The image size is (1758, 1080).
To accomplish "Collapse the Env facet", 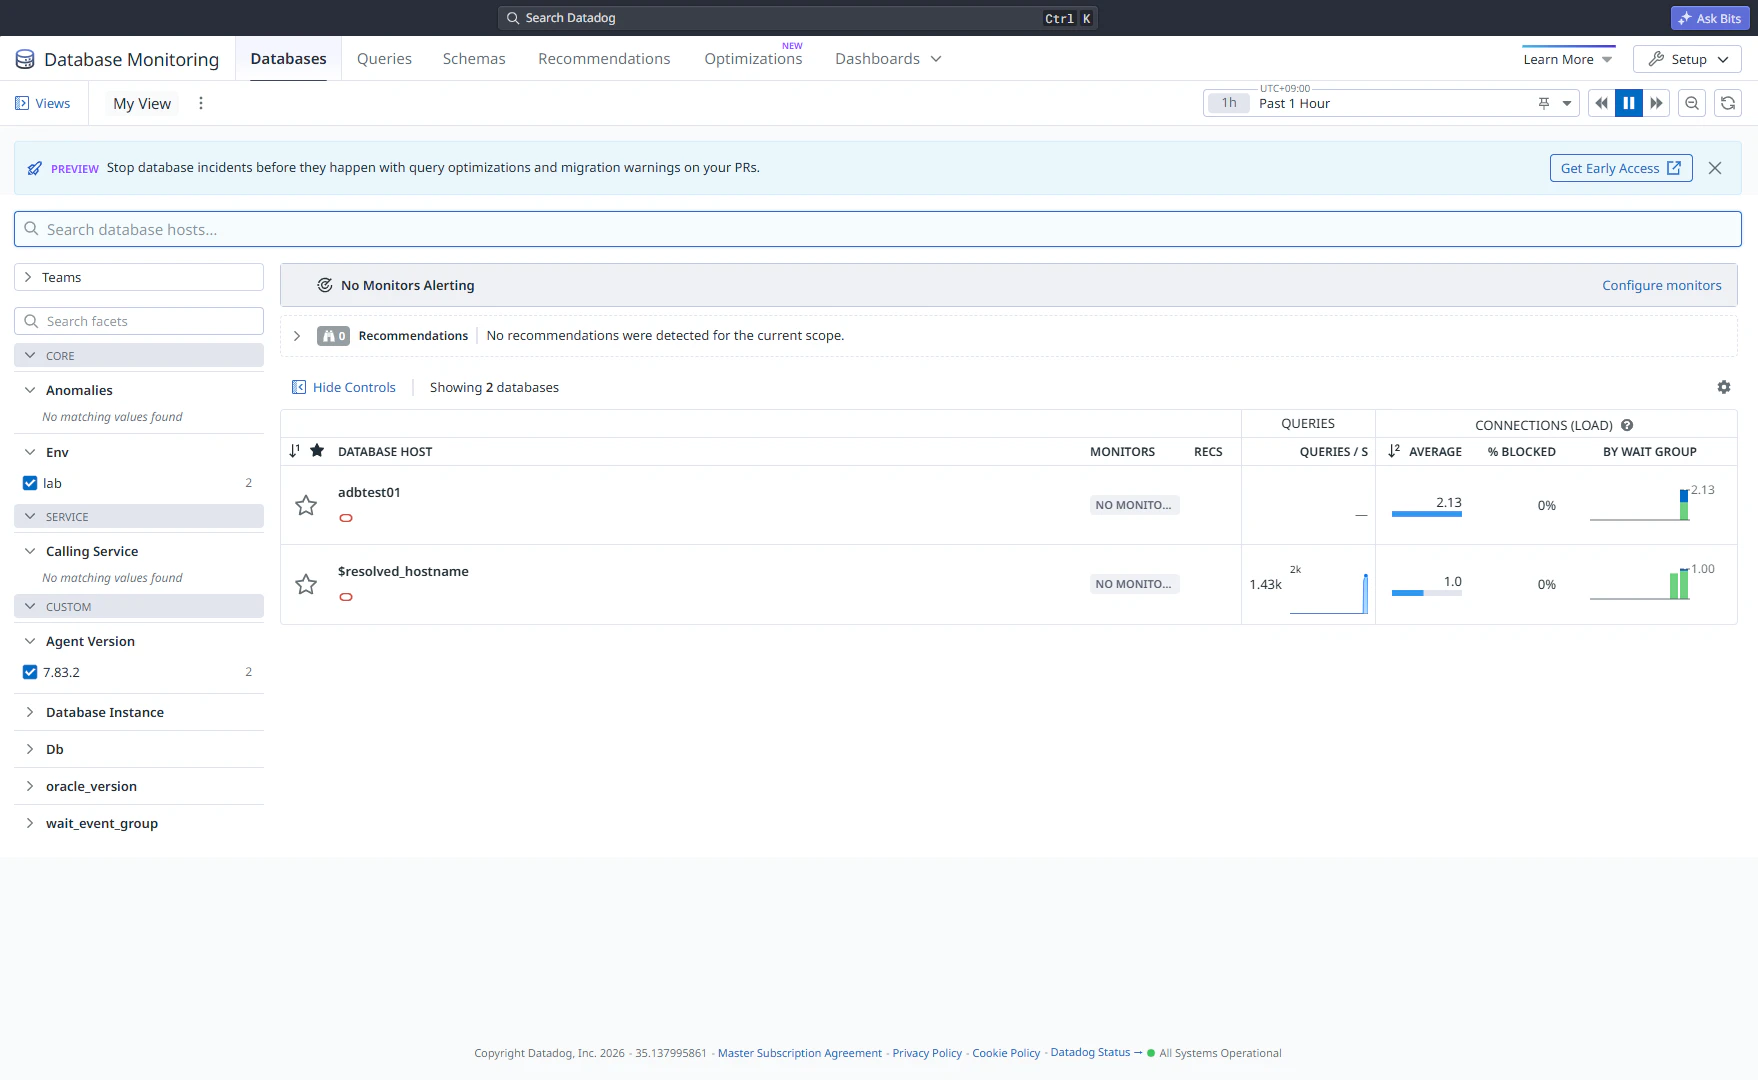I will (30, 452).
